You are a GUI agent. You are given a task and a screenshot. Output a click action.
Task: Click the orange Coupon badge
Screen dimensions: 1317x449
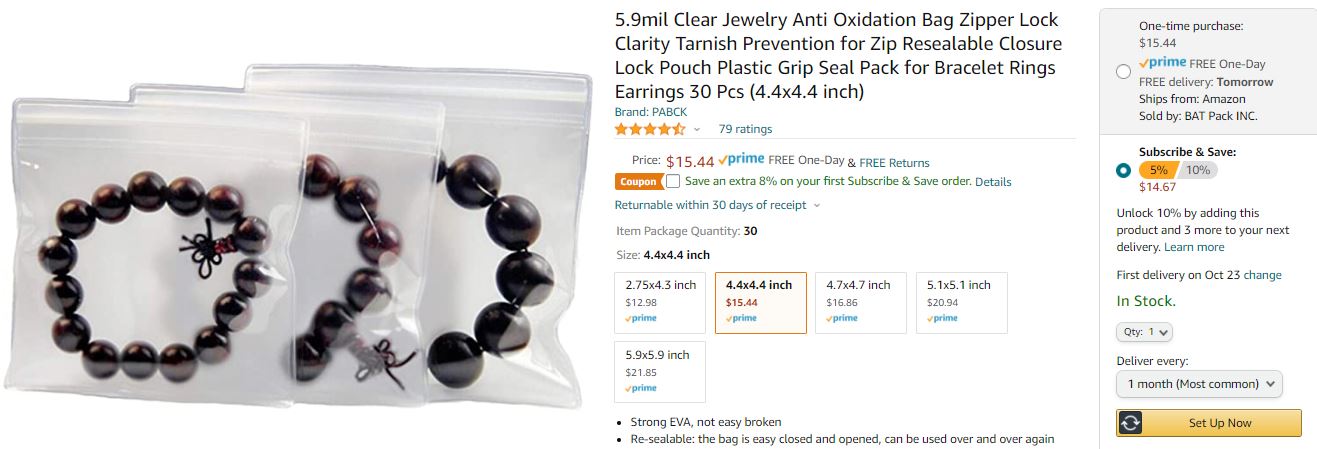point(638,182)
